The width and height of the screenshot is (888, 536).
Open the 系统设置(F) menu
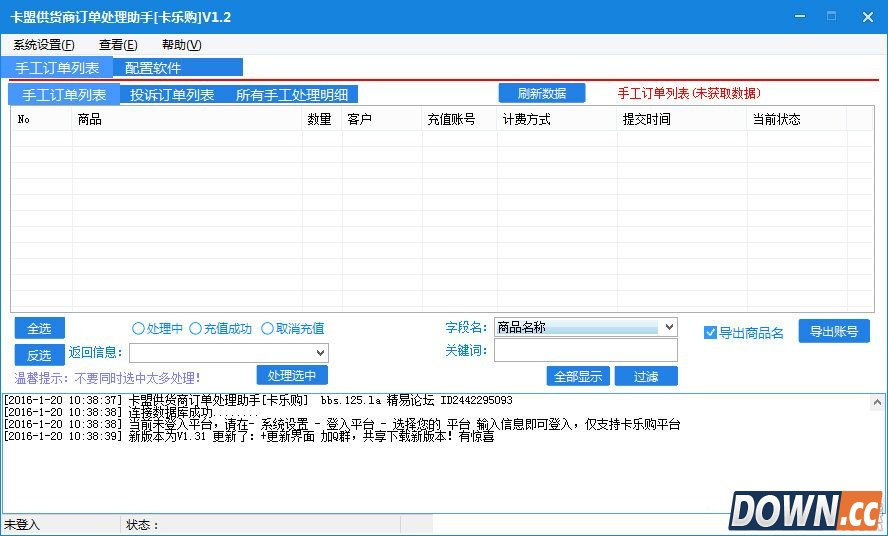[44, 45]
